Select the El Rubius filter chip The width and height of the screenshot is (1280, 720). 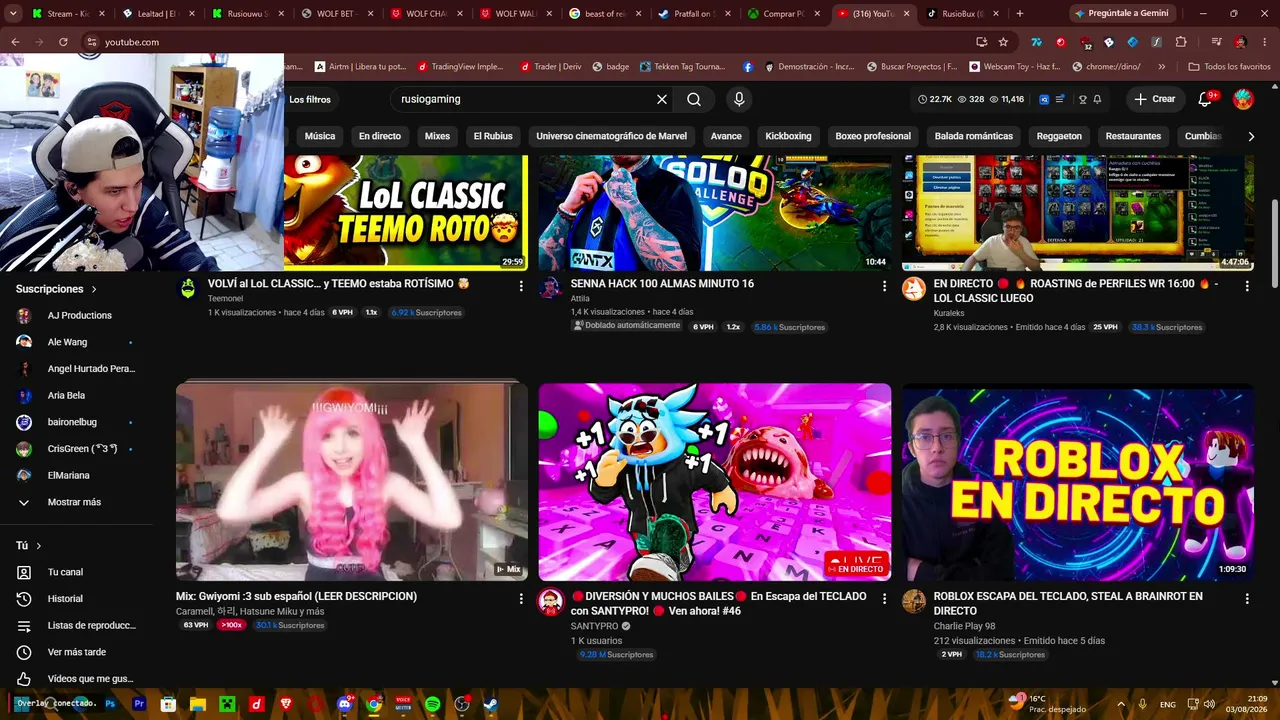[x=493, y=136]
